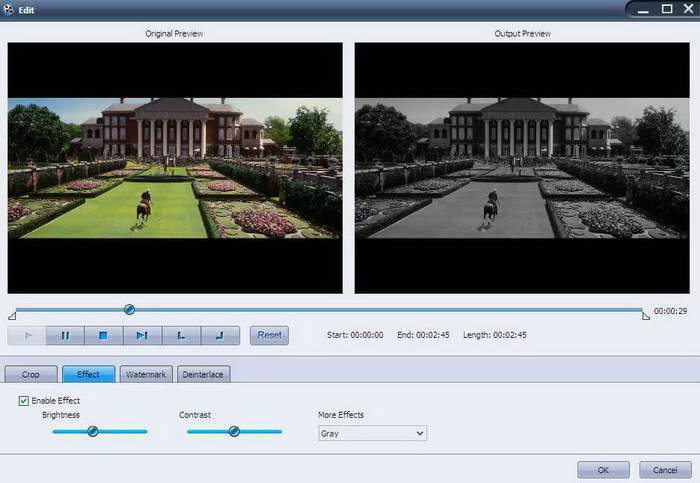Open the More Effects dropdown showing Gray

373,433
